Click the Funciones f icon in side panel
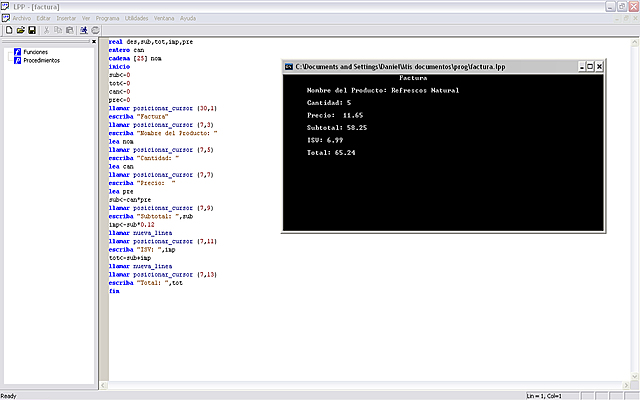 [x=17, y=52]
